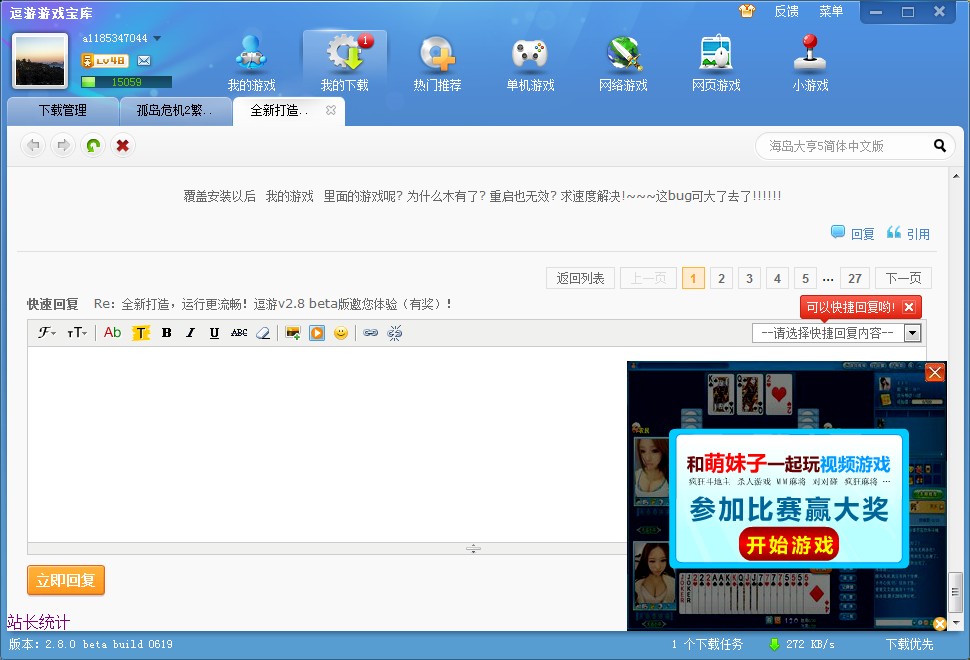Refresh the current page

tap(93, 145)
